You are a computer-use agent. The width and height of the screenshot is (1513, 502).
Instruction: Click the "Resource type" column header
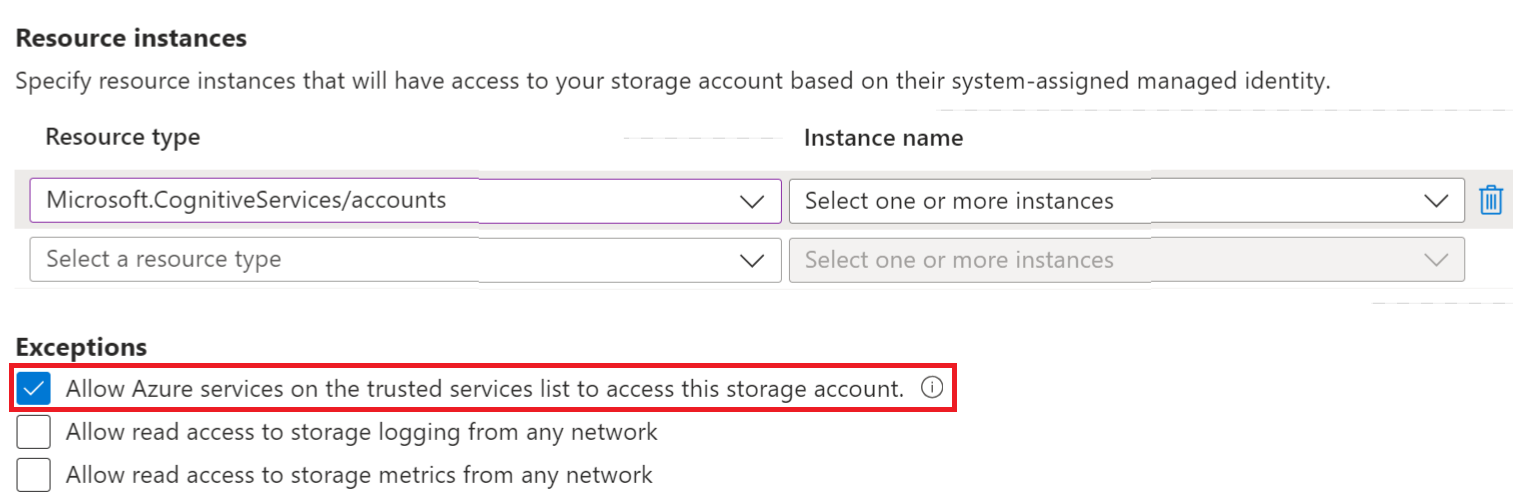pyautogui.click(x=123, y=137)
